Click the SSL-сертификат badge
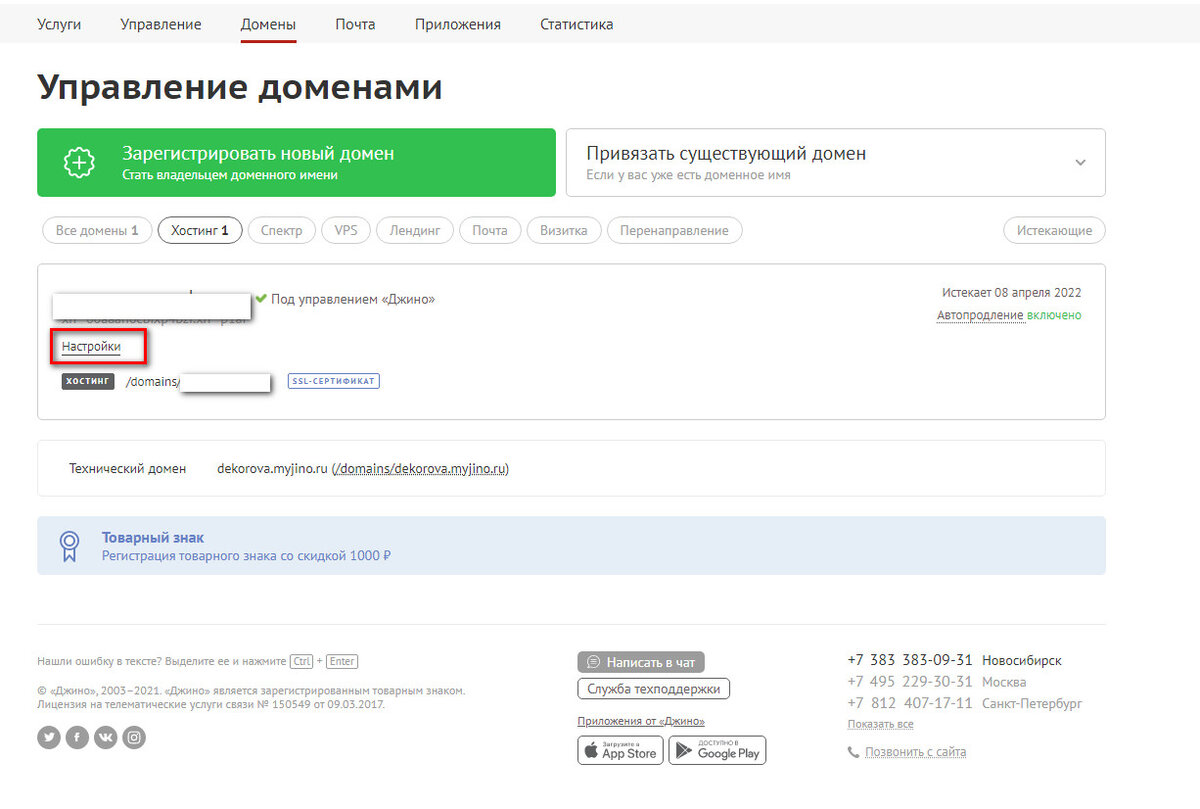Viewport: 1200px width, 809px height. (334, 381)
